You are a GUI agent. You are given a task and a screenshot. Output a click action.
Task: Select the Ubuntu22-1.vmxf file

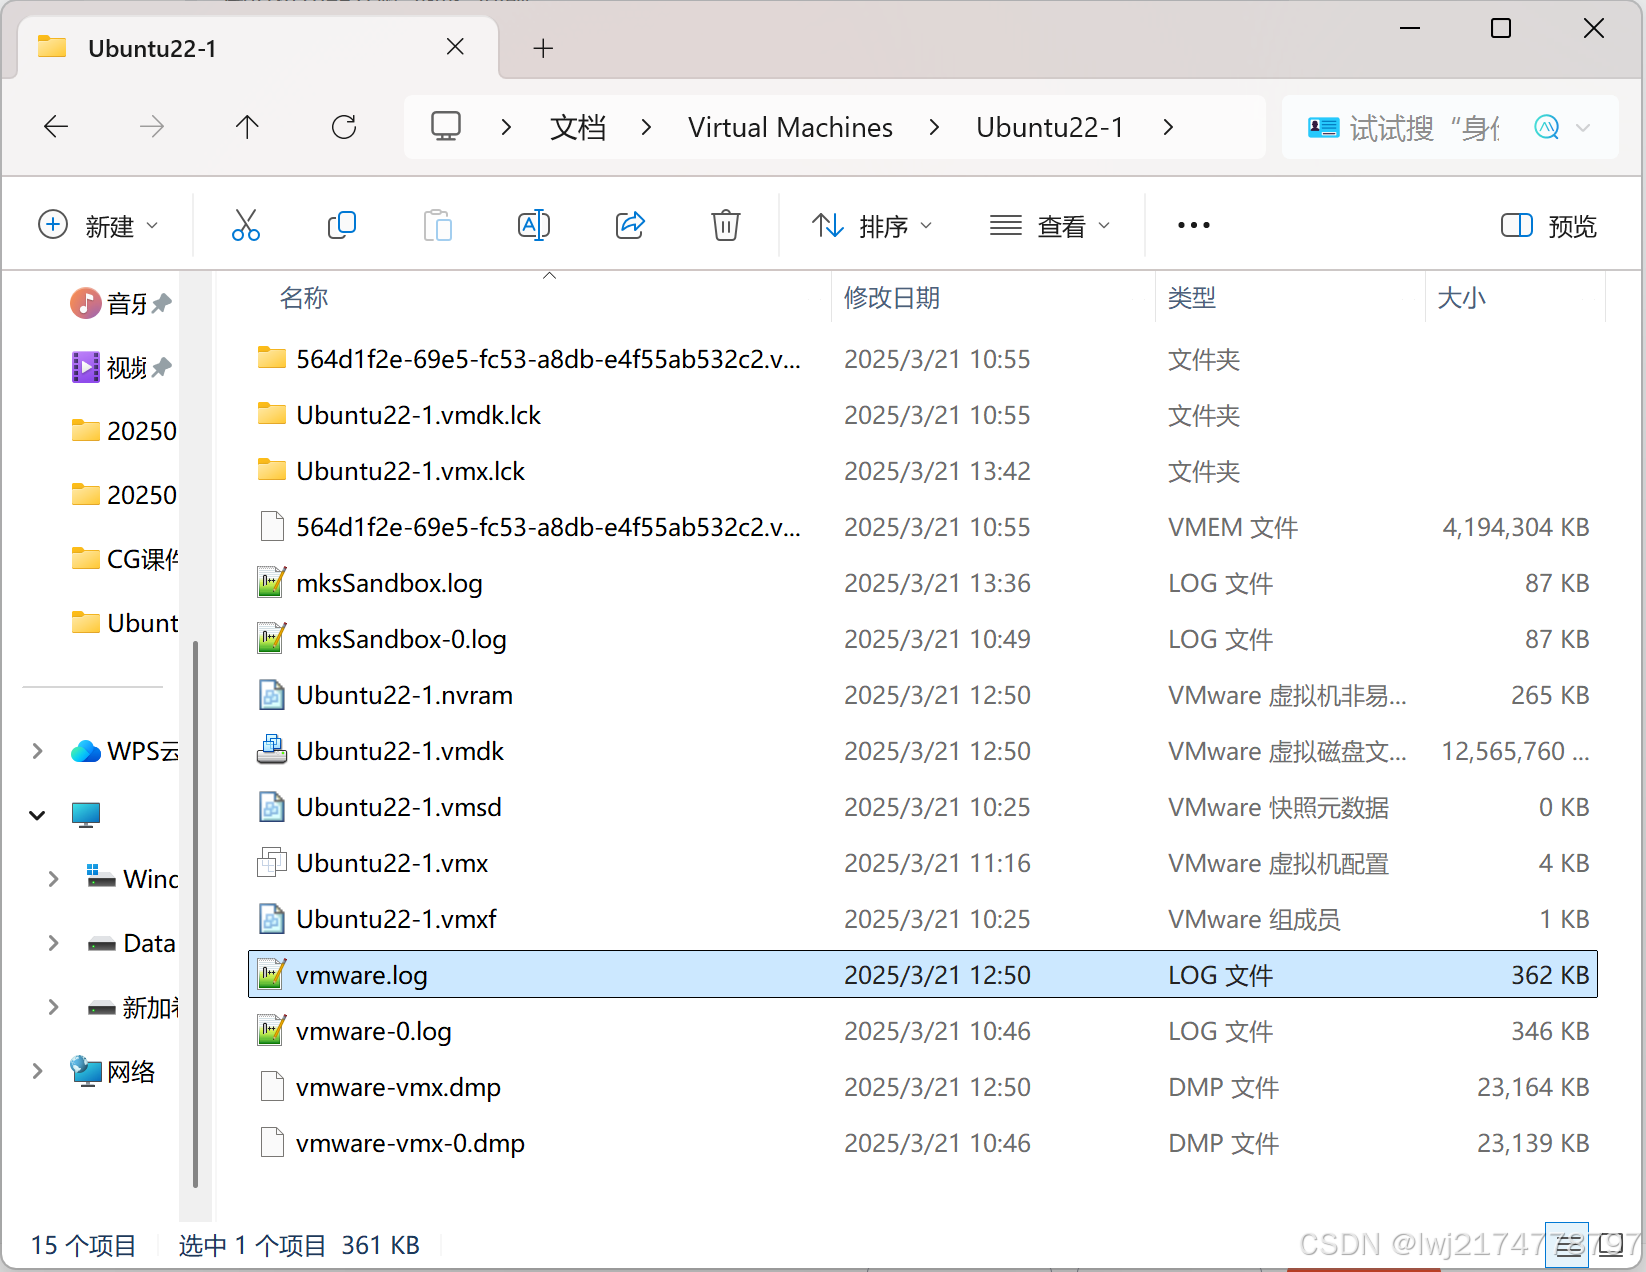[x=922, y=919]
